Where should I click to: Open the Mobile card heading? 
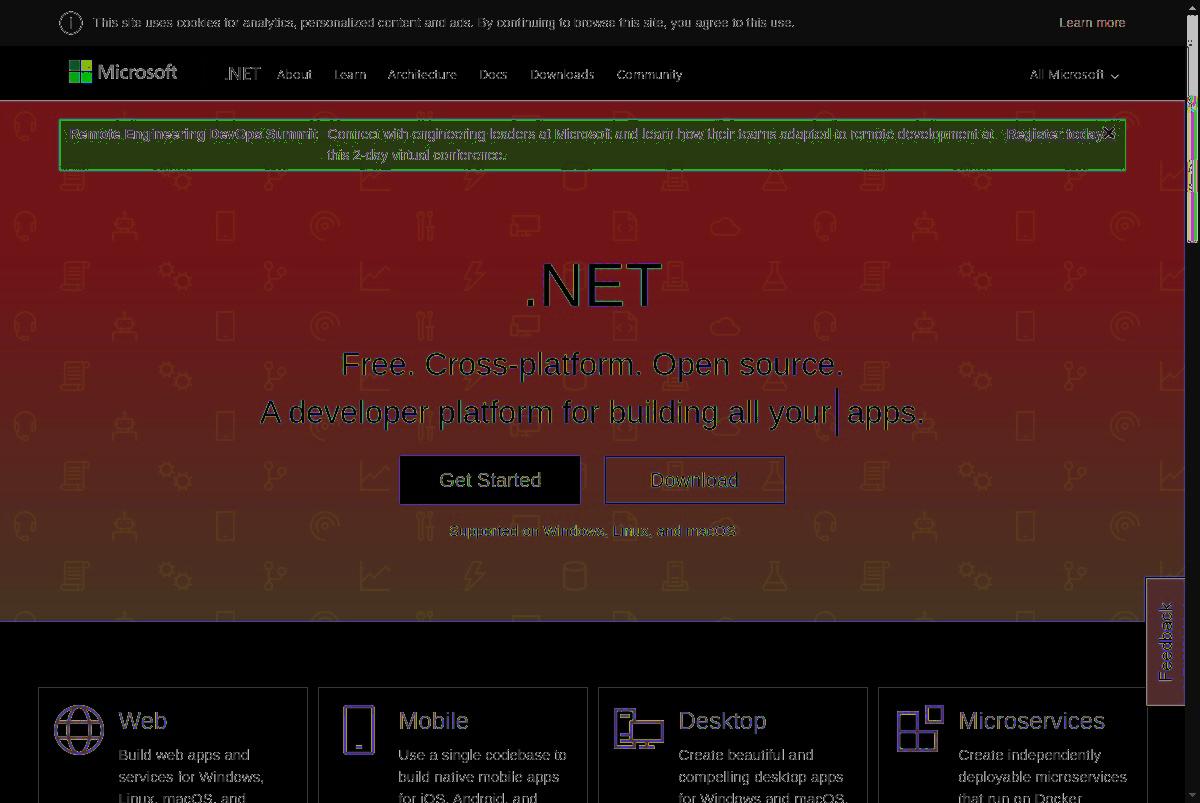433,721
